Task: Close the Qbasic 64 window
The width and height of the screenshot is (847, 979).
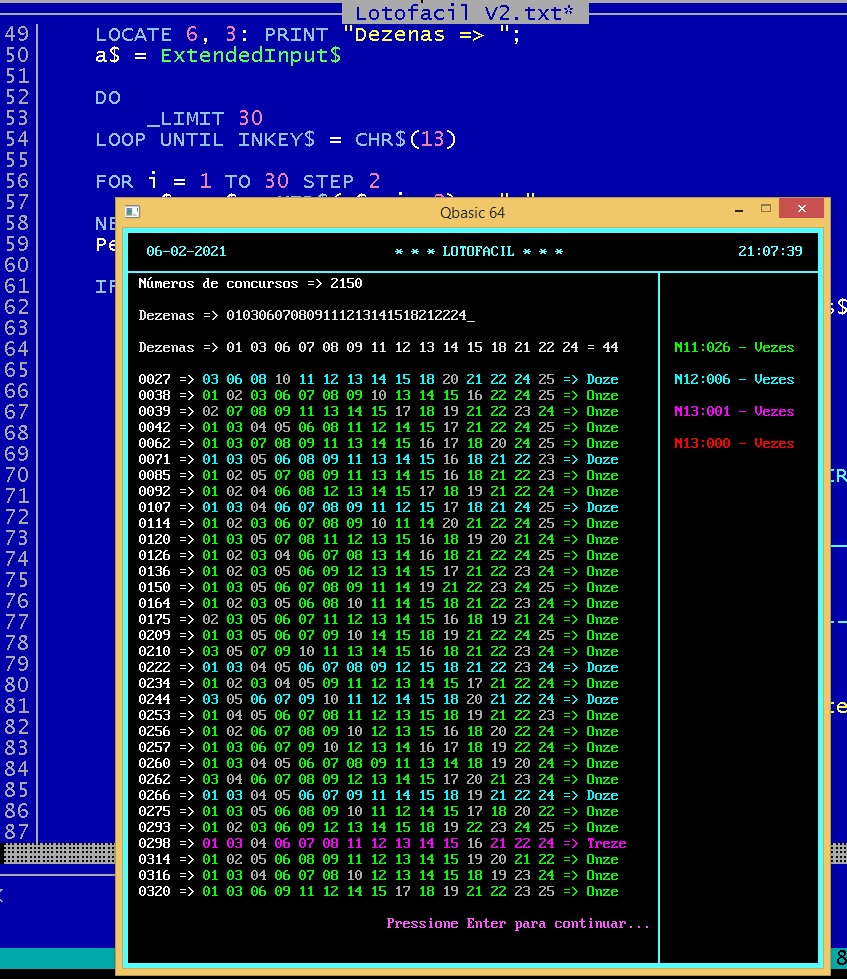Action: (x=802, y=210)
